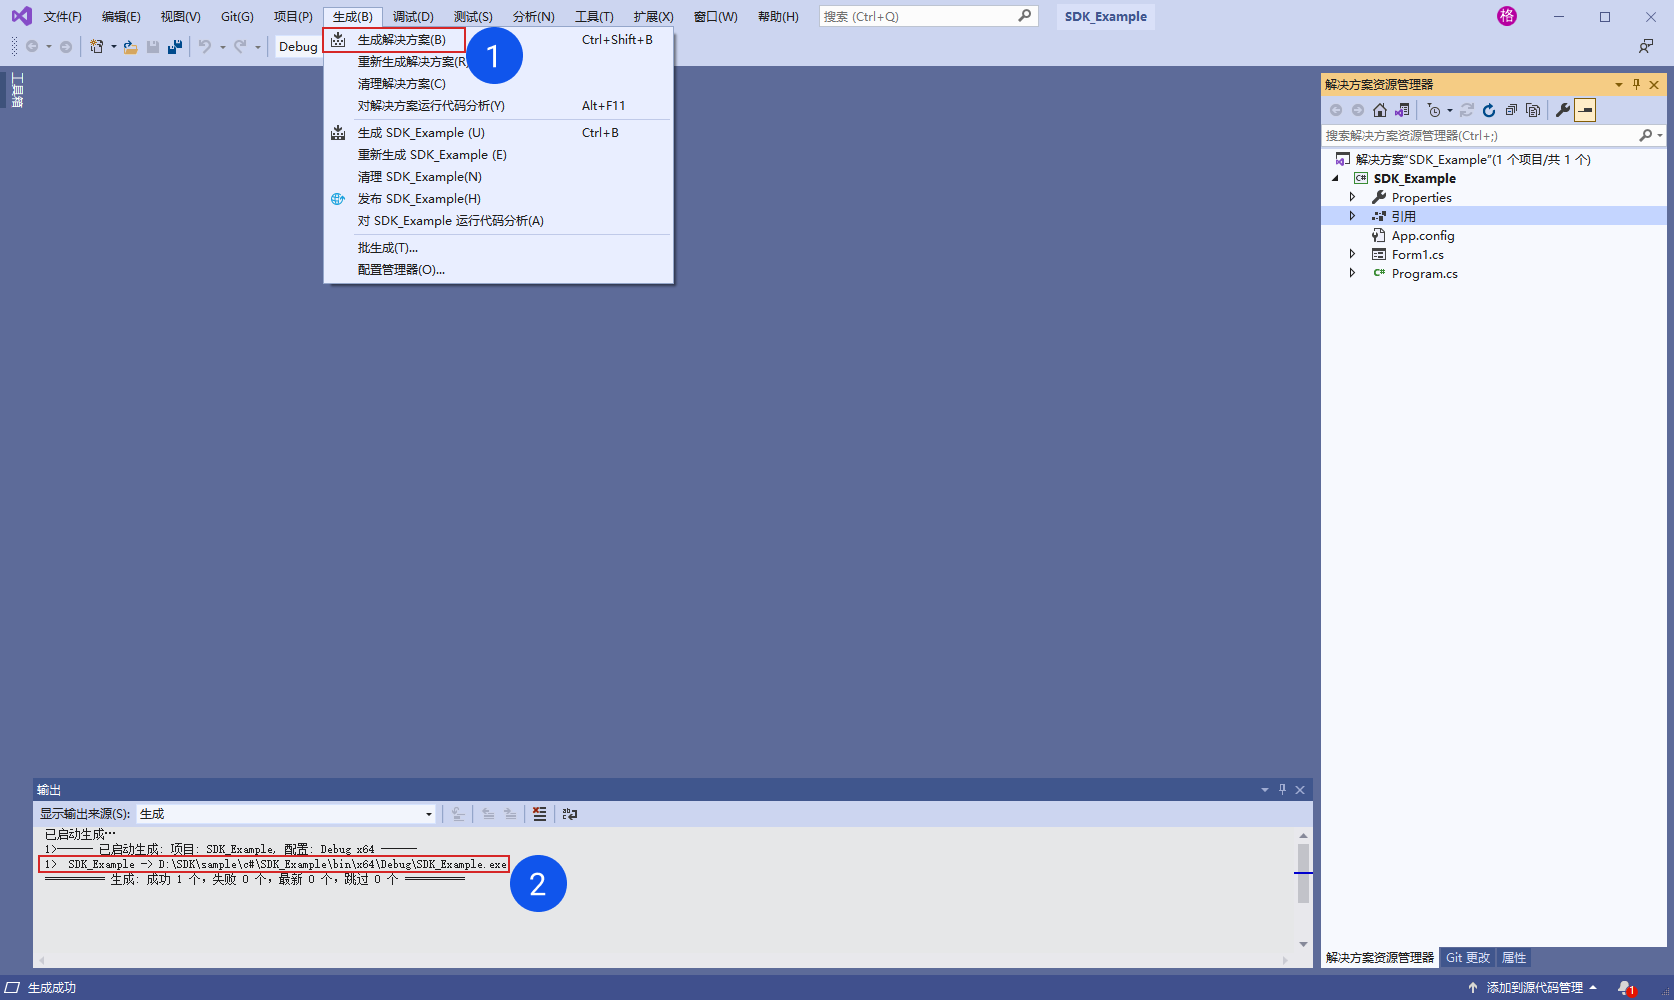Open pending changes filter dropdown arrow

coord(1449,110)
